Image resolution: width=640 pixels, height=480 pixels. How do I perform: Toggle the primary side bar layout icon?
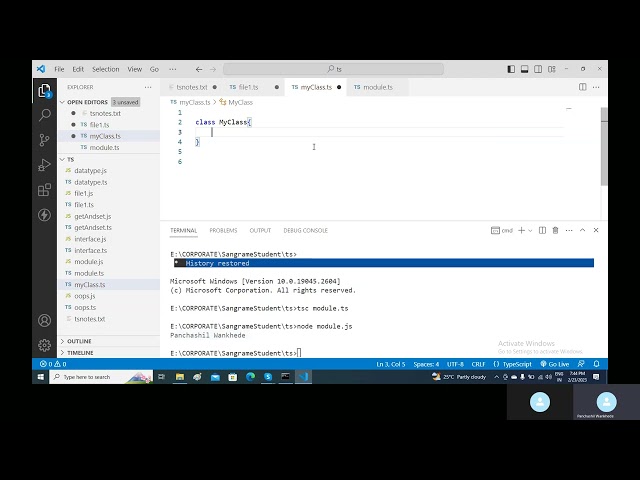click(511, 69)
